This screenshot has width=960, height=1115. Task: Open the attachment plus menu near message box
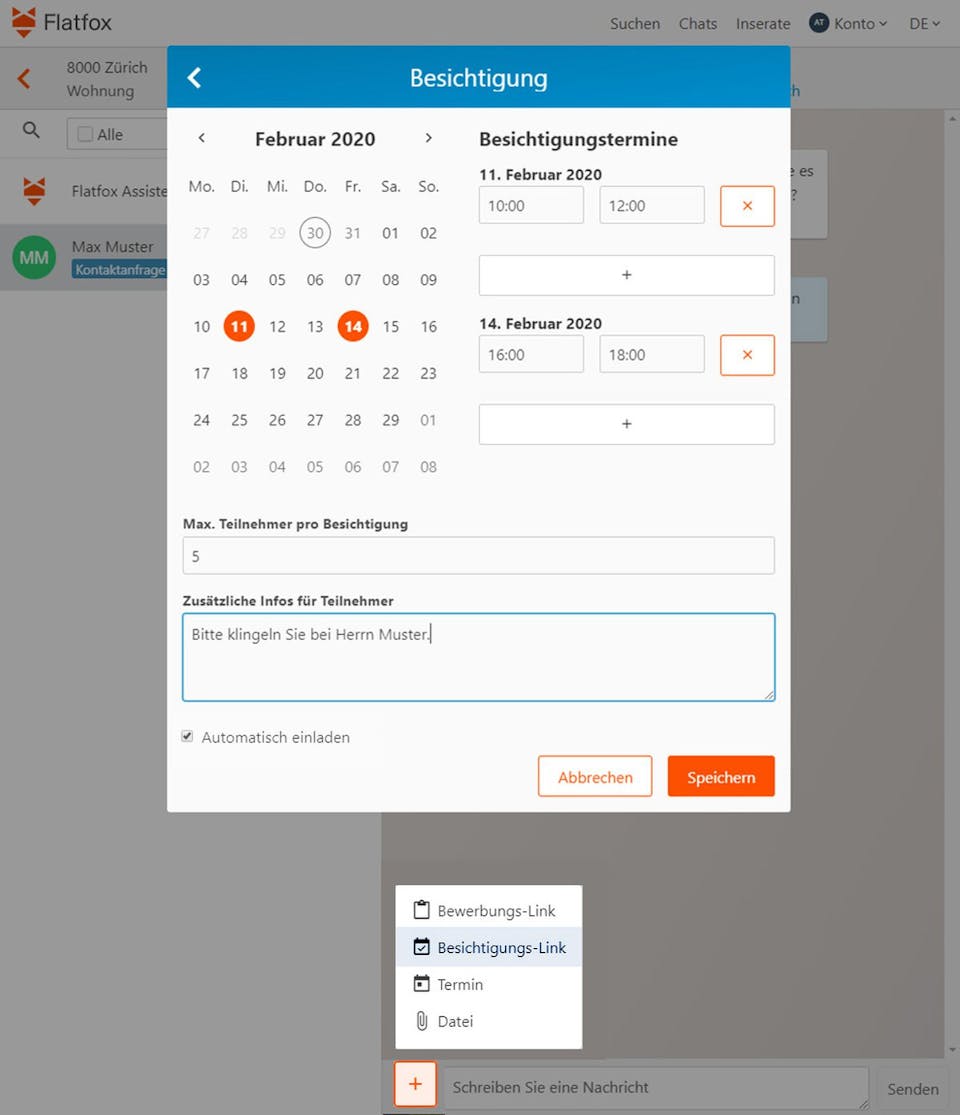coord(415,1083)
